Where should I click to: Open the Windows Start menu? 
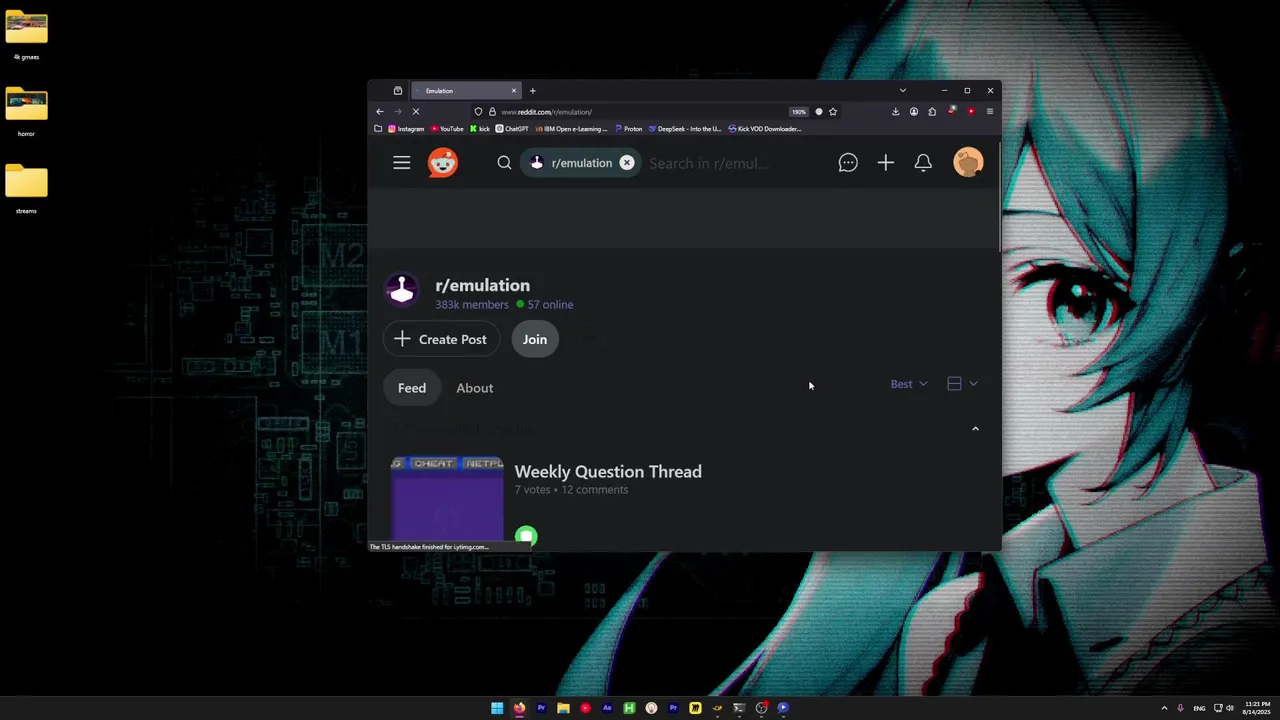[497, 708]
